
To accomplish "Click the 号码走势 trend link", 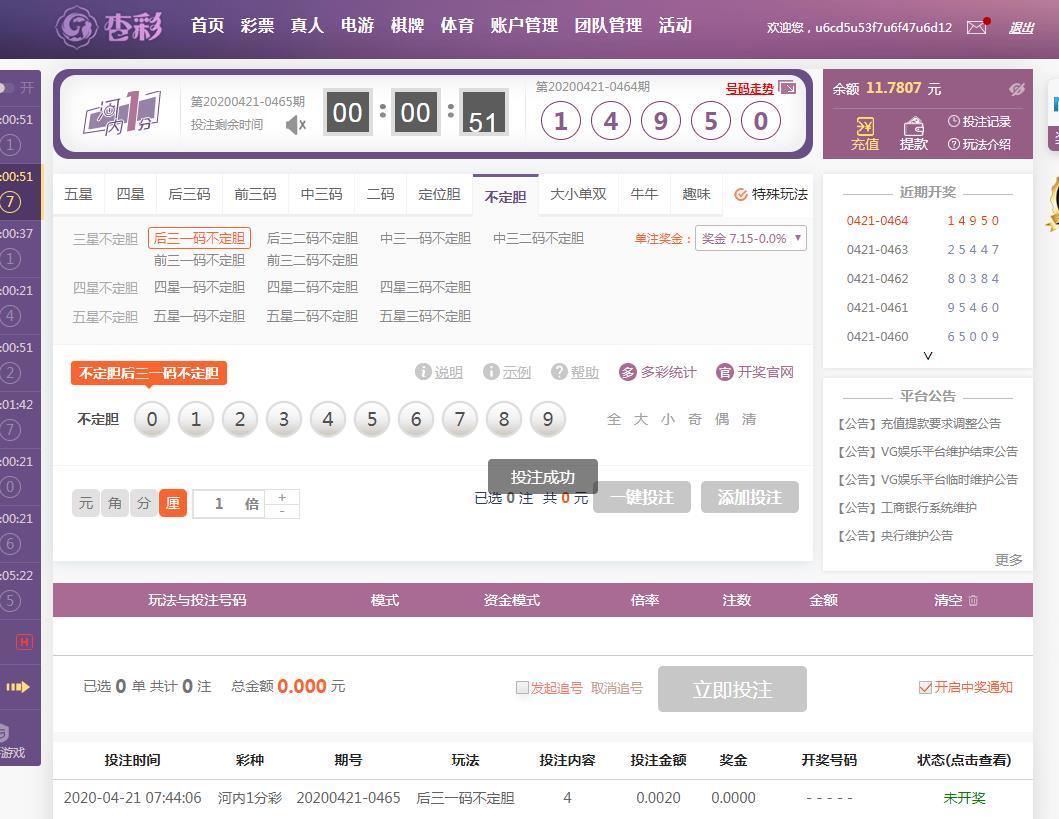I will (749, 88).
